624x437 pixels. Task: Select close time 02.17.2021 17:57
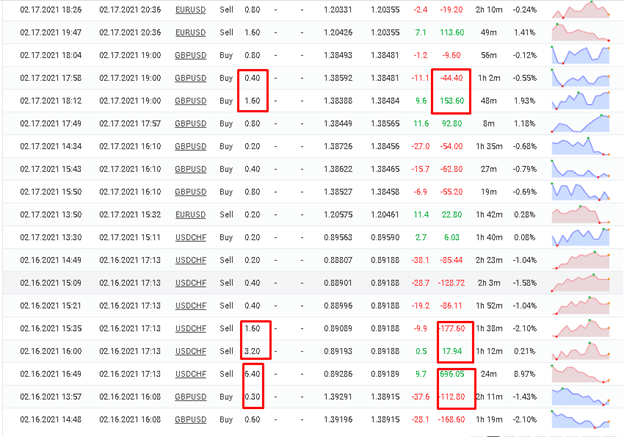pyautogui.click(x=130, y=123)
